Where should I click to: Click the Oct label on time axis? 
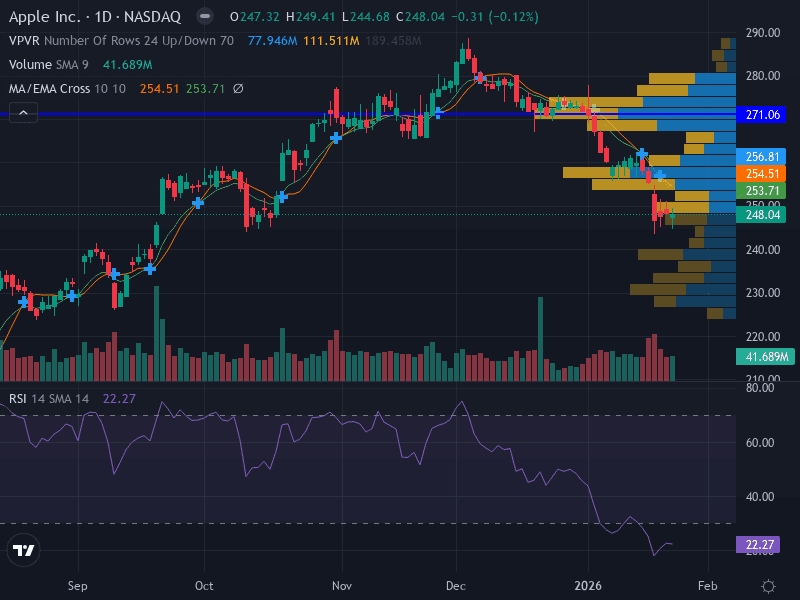coord(204,586)
